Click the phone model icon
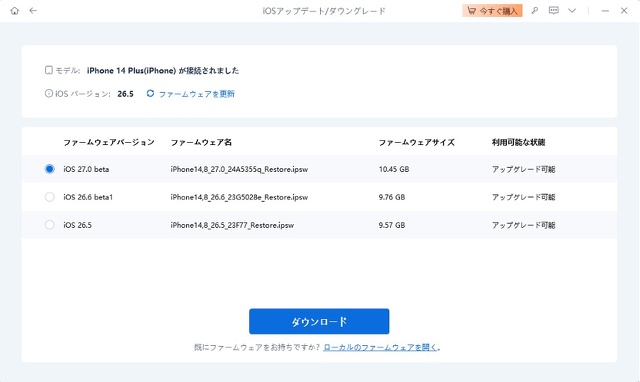 tap(49, 70)
